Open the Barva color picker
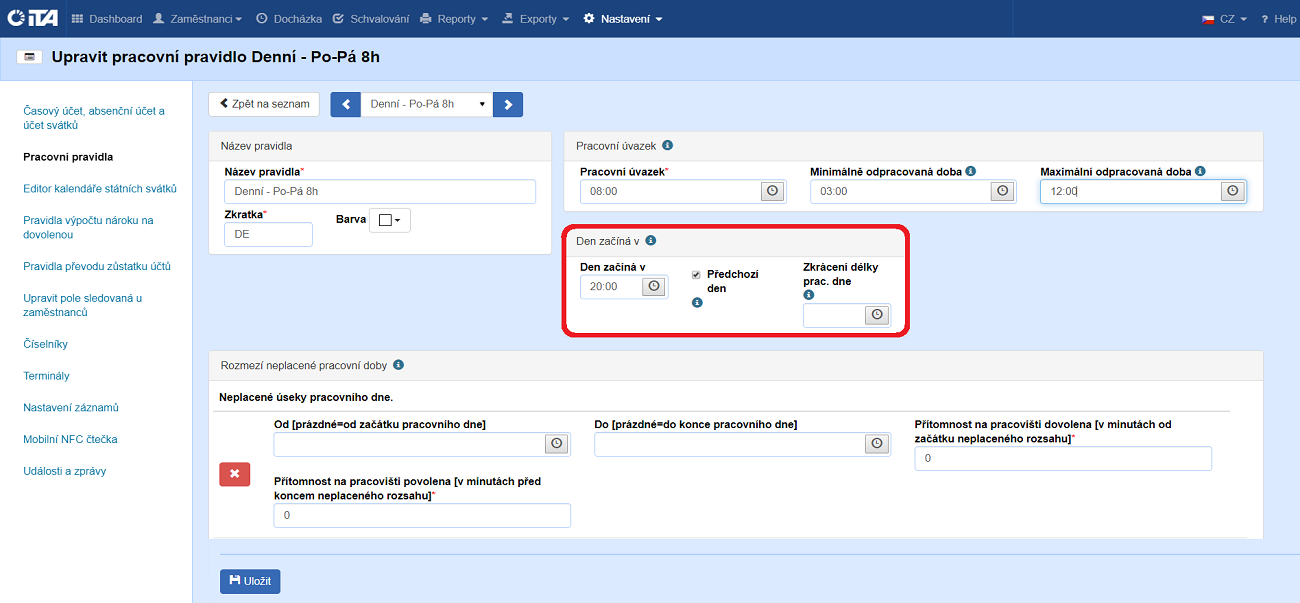The image size is (1300, 603). pos(389,220)
